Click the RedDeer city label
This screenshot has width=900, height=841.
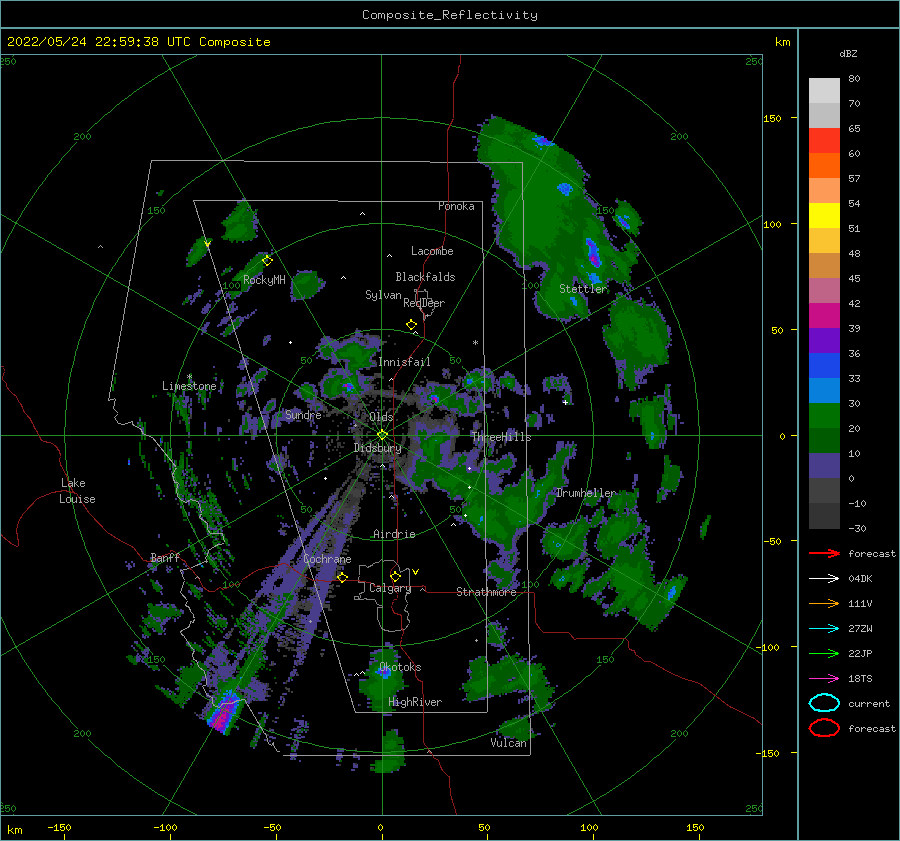(424, 303)
